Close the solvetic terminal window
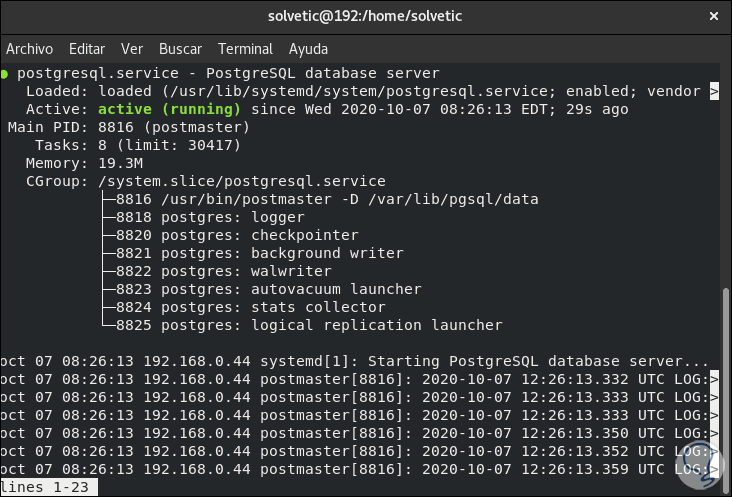Screen dimensions: 732x497 coord(712,16)
